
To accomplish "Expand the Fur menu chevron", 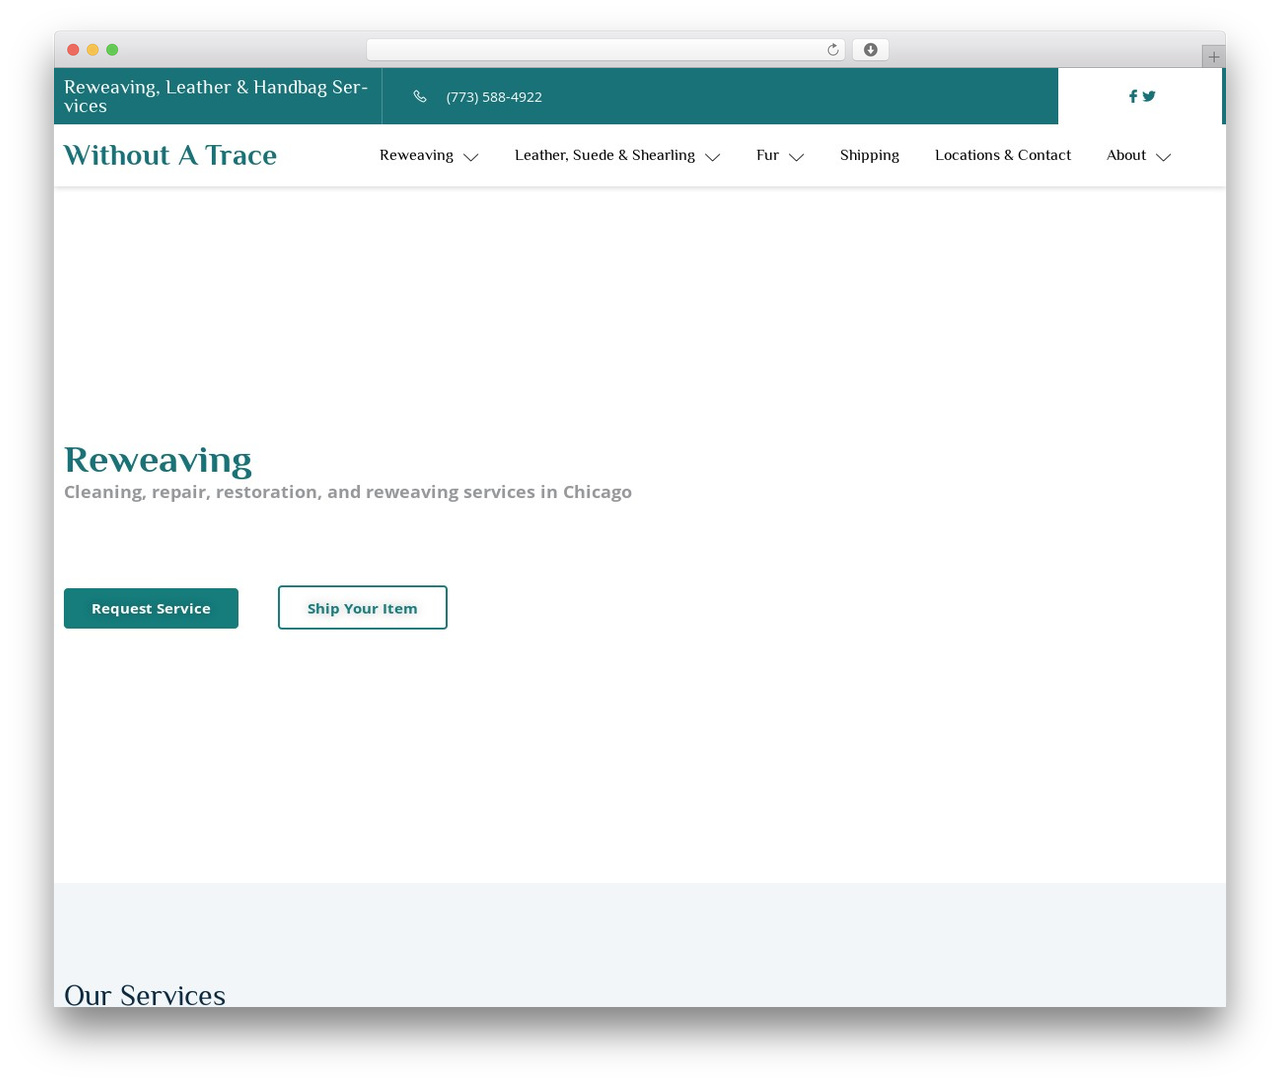I will (x=796, y=157).
